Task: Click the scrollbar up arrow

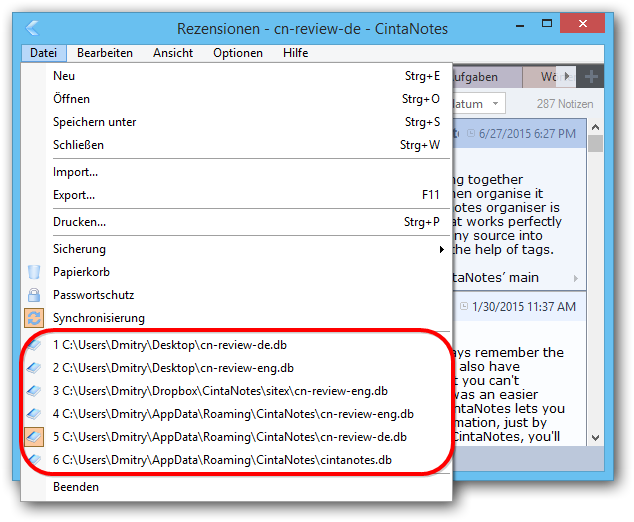Action: click(595, 127)
